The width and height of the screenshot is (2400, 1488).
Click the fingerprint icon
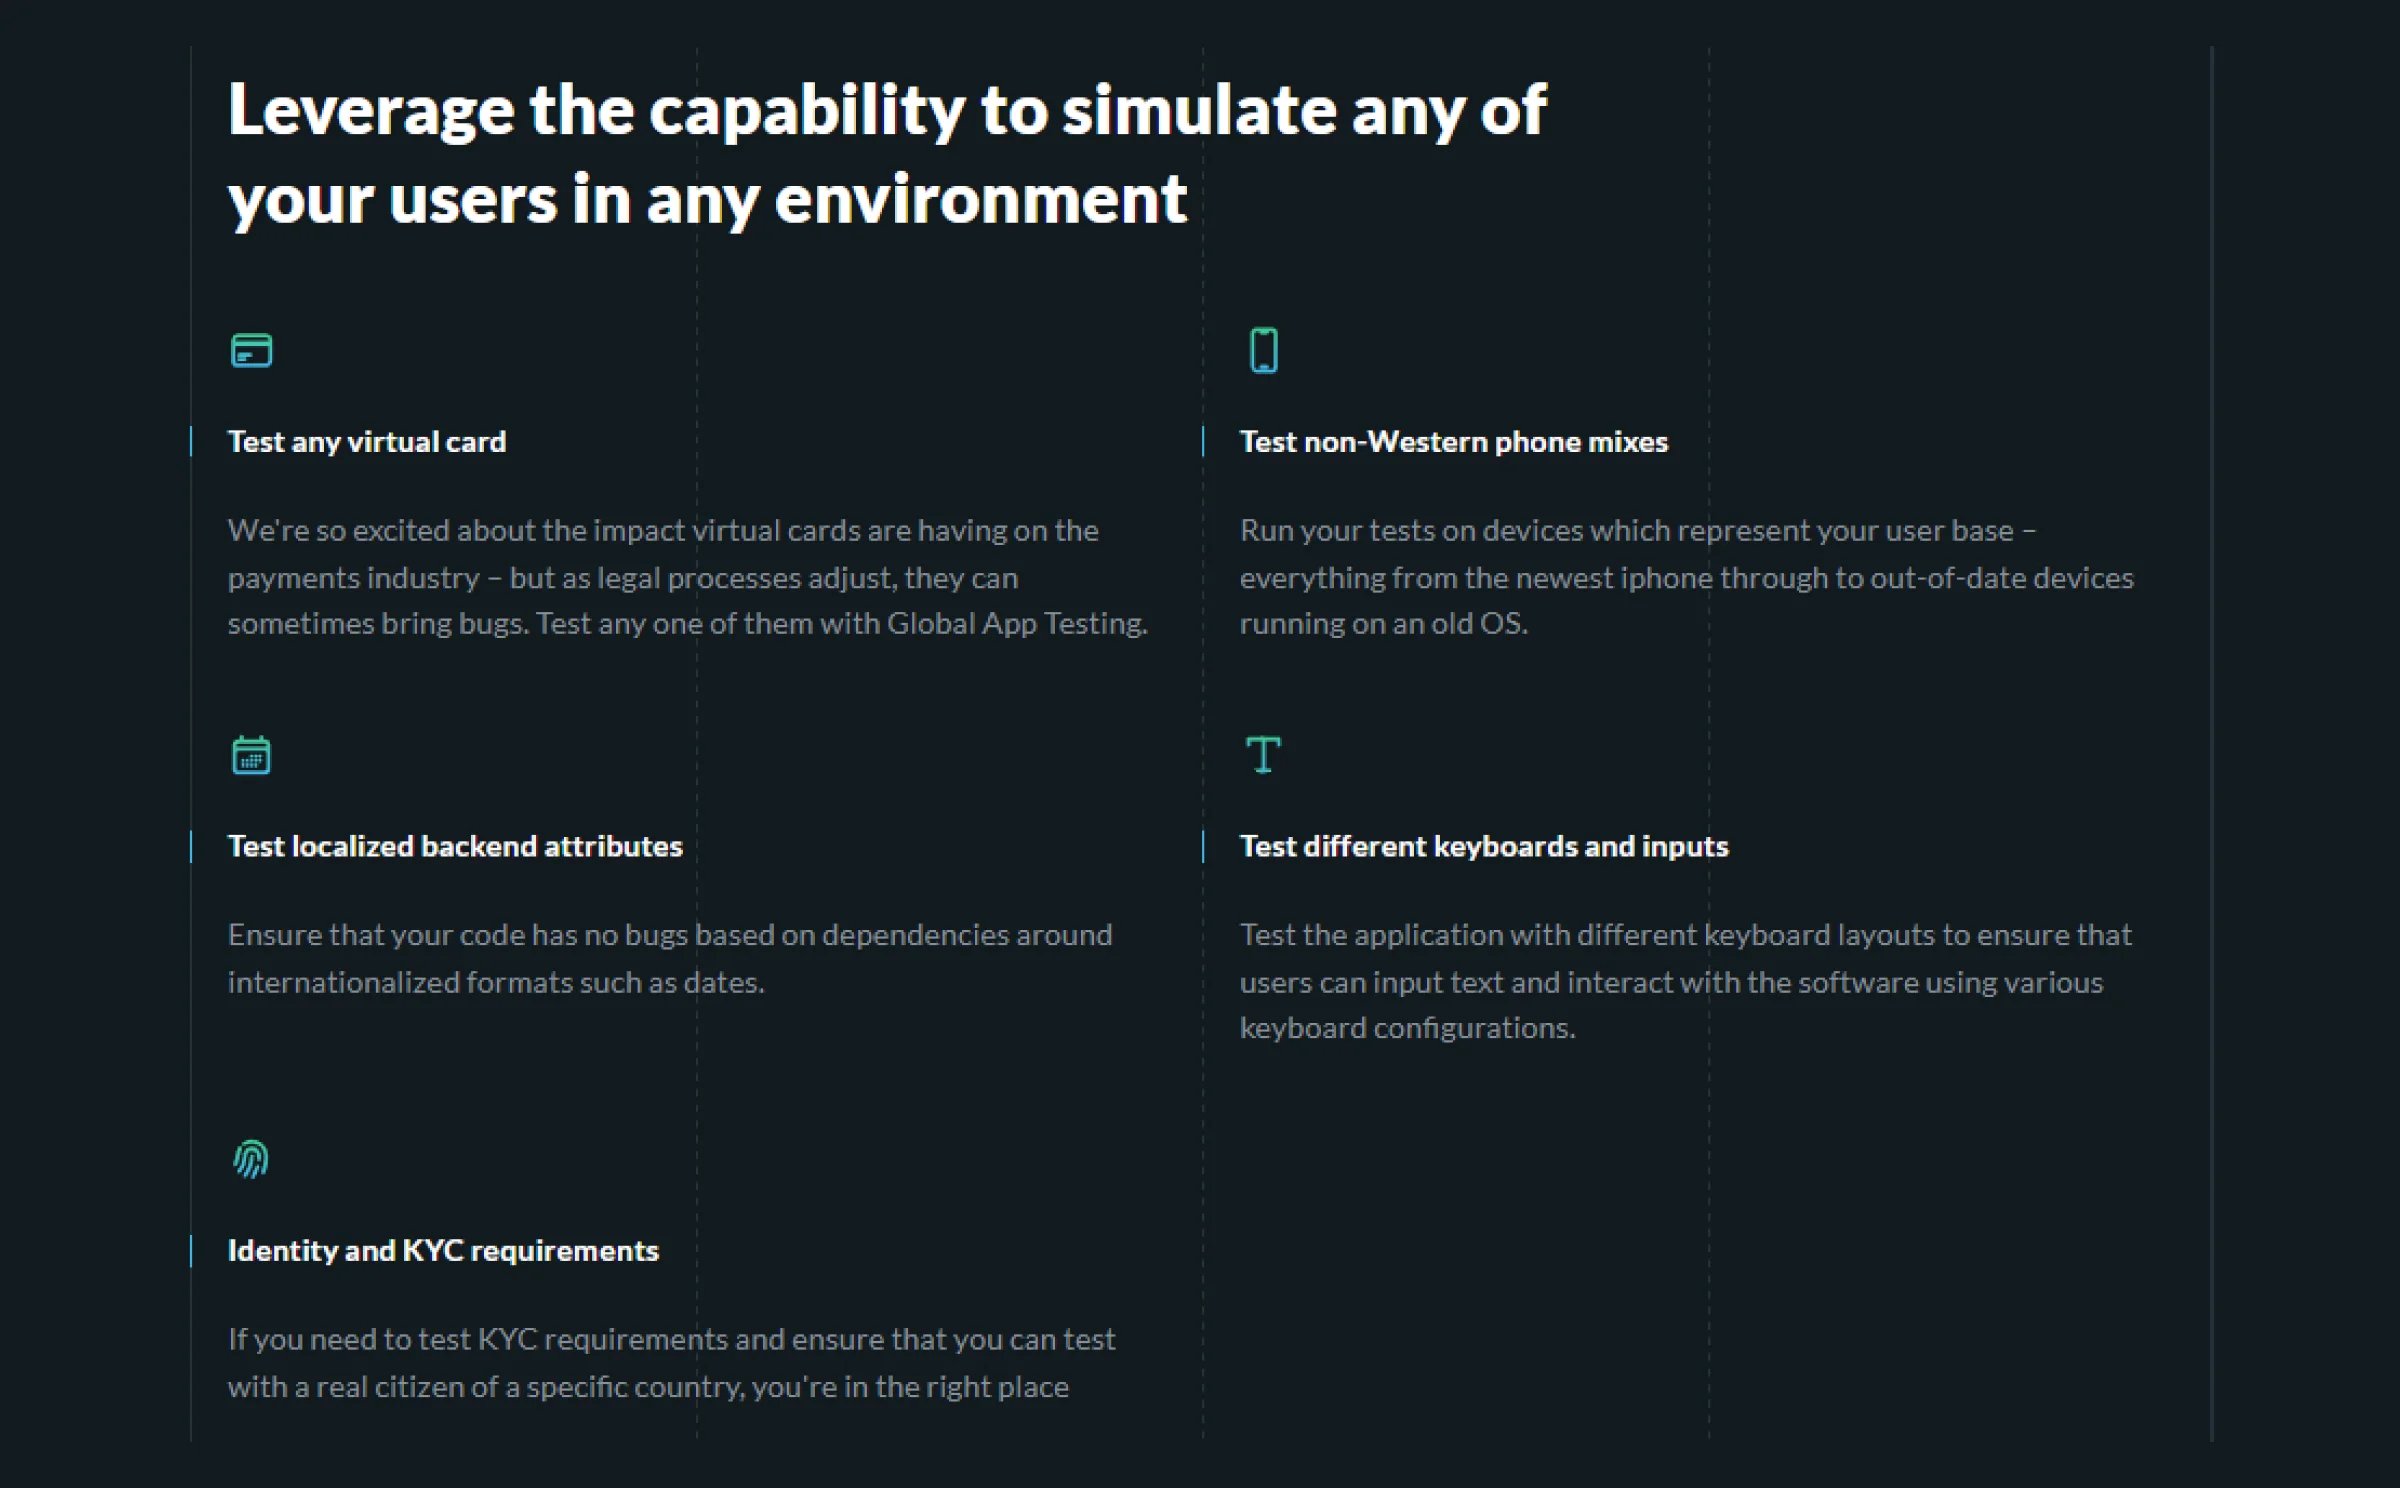click(x=251, y=1159)
